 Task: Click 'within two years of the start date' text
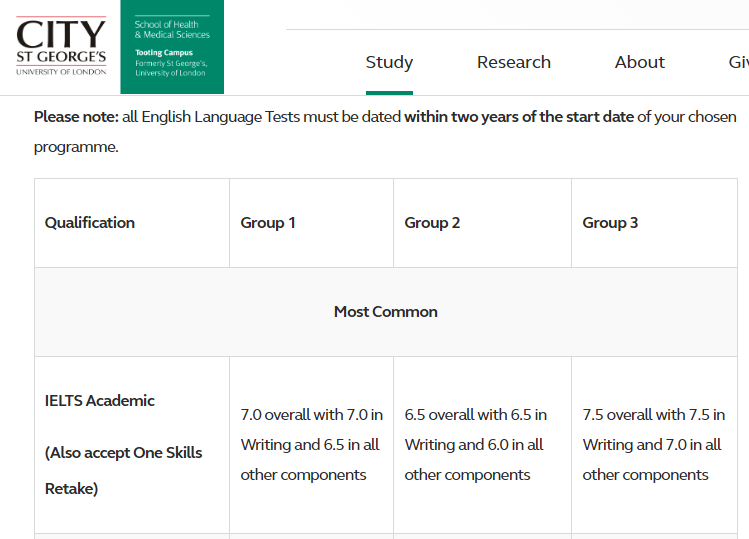pyautogui.click(x=519, y=117)
